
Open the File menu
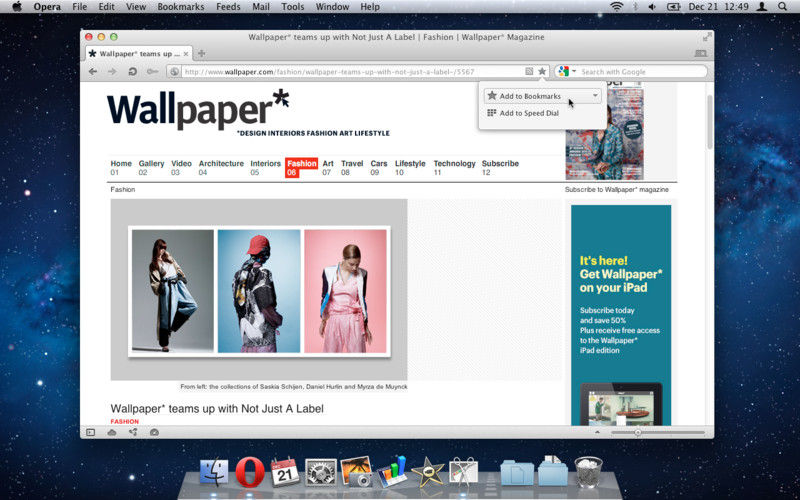[x=80, y=7]
